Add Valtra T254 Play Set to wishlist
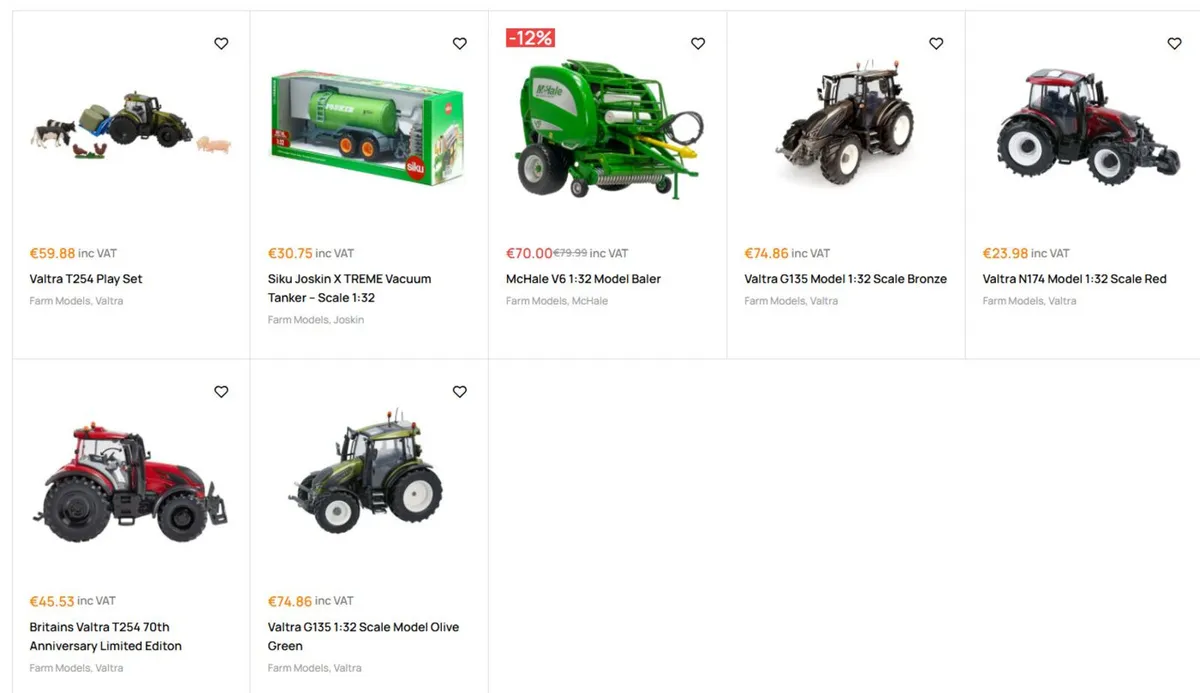The height and width of the screenshot is (693, 1200). (221, 43)
